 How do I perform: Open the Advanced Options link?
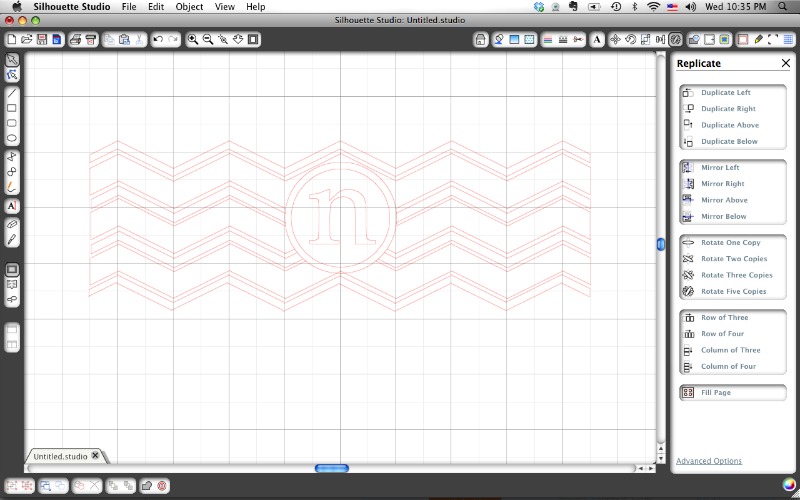pos(709,461)
